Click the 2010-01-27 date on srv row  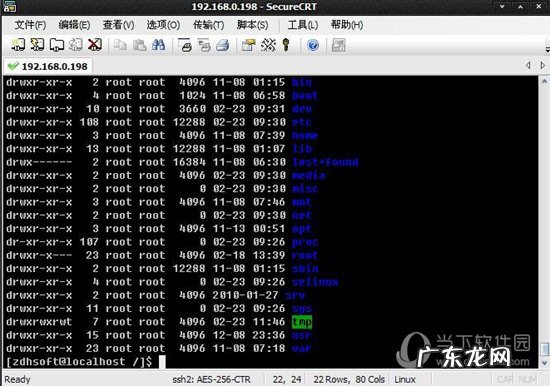pos(245,295)
